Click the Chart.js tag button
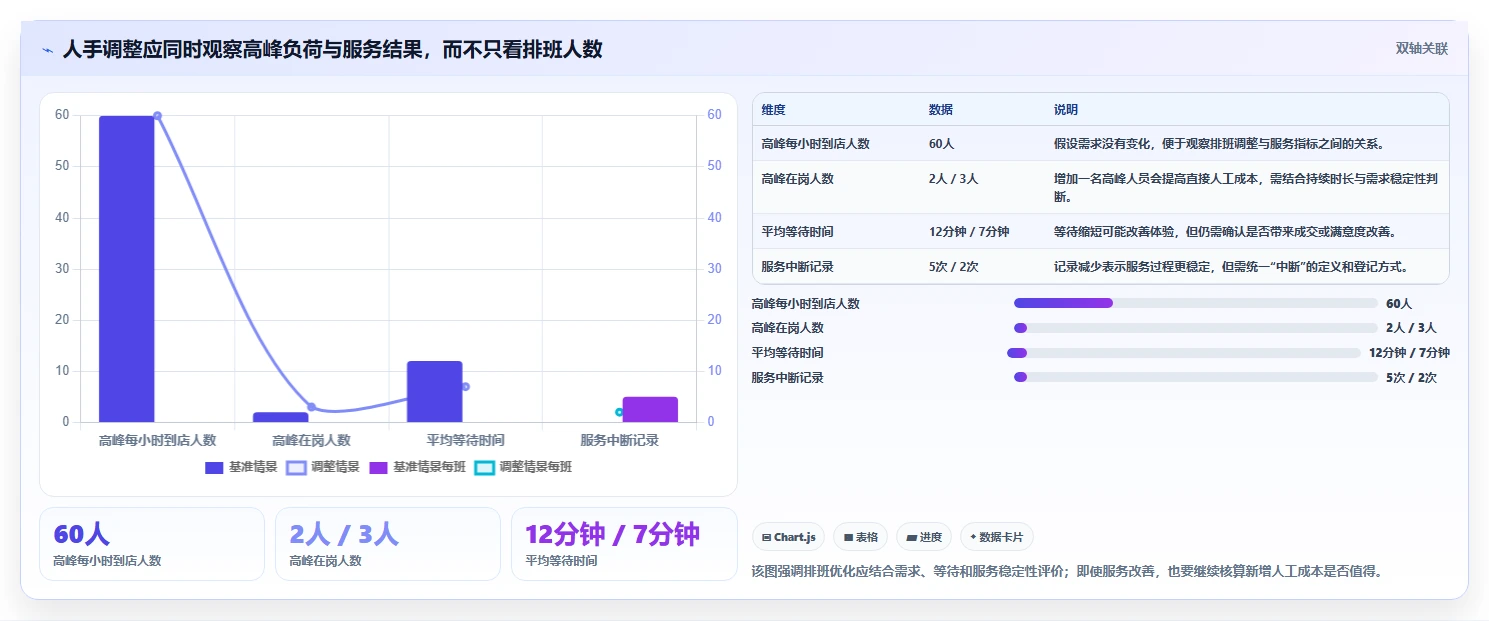Viewport: 1489px width, 621px height. 788,537
